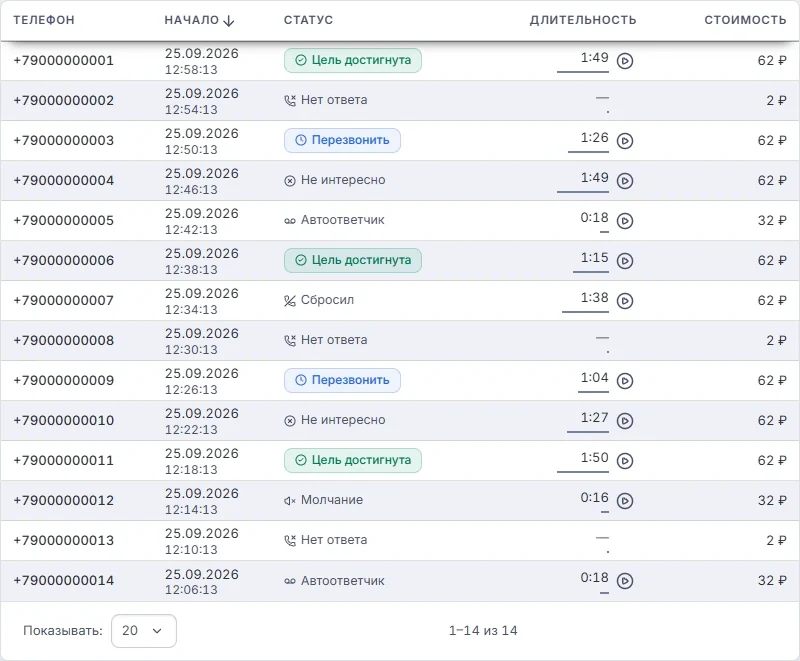Play the +79000000005 answering machine recording

point(625,221)
